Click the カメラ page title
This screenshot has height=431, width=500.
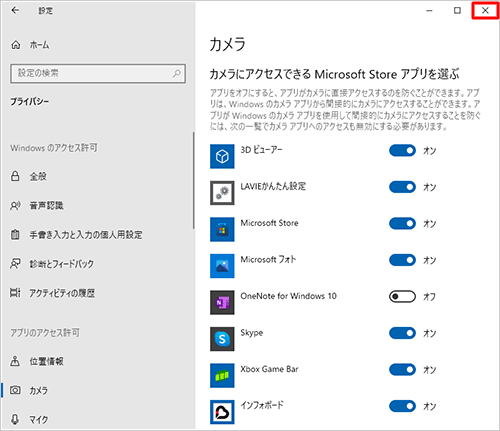click(228, 44)
